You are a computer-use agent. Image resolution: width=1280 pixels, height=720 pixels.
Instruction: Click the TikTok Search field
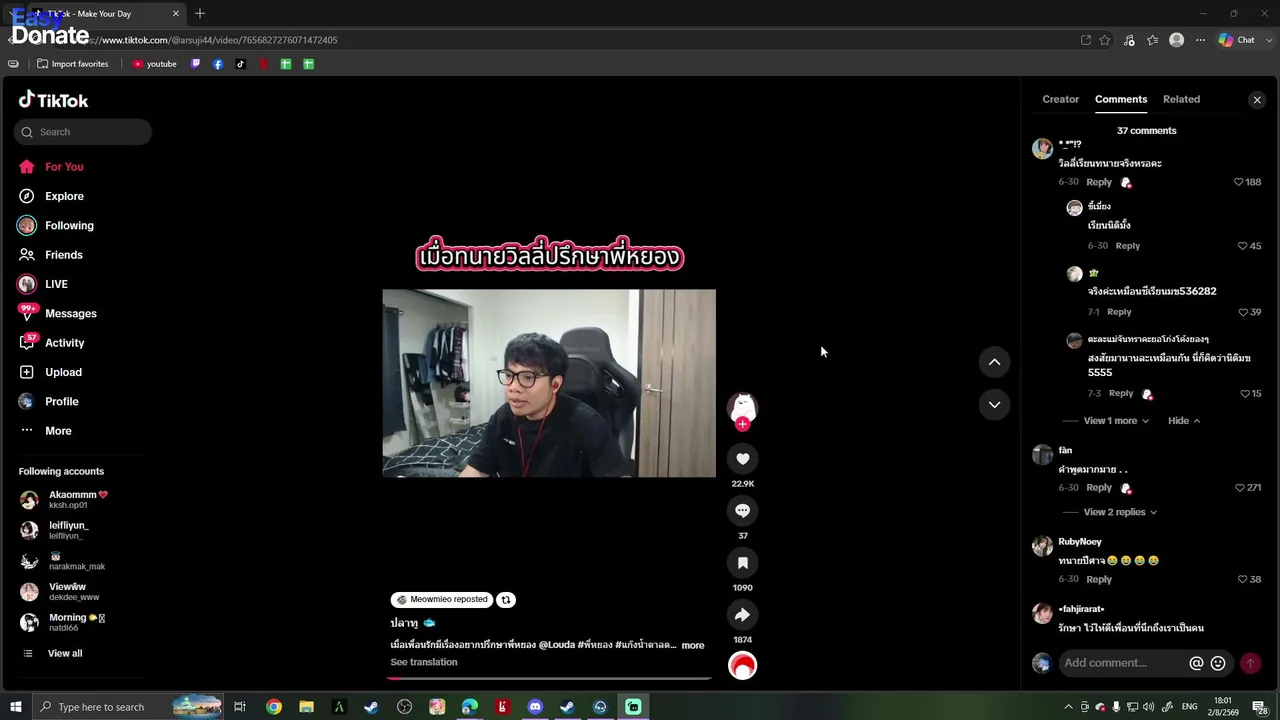click(83, 132)
